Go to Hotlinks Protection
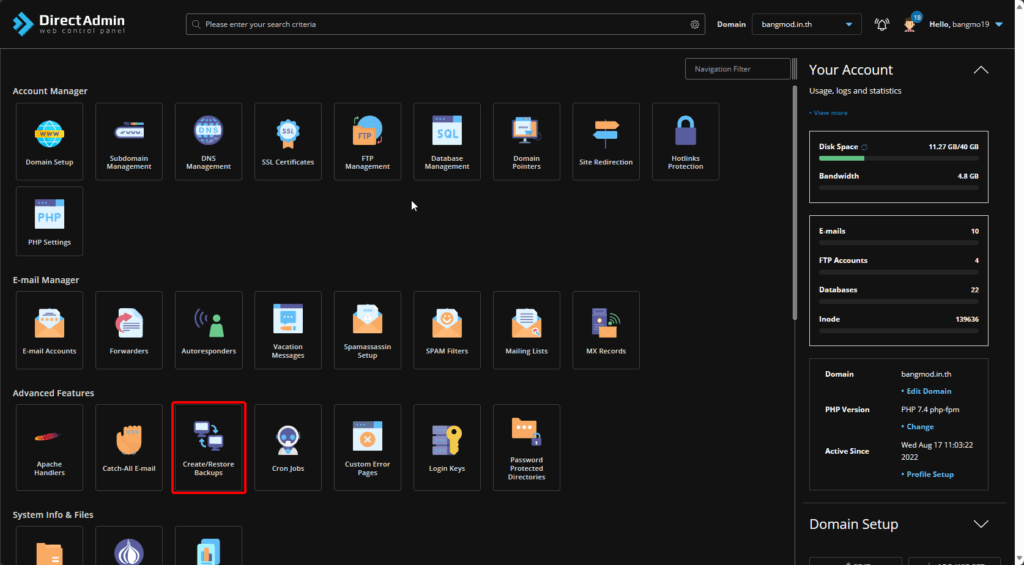The width and height of the screenshot is (1024, 565). [685, 141]
